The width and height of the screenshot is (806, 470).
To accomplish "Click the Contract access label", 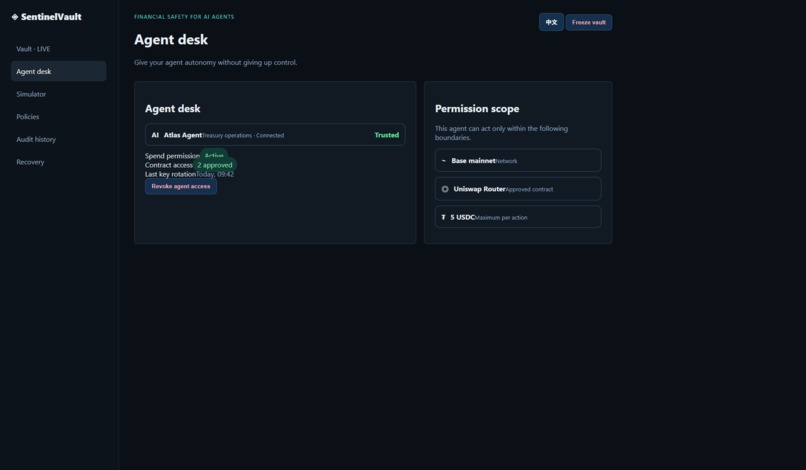I will coord(169,165).
